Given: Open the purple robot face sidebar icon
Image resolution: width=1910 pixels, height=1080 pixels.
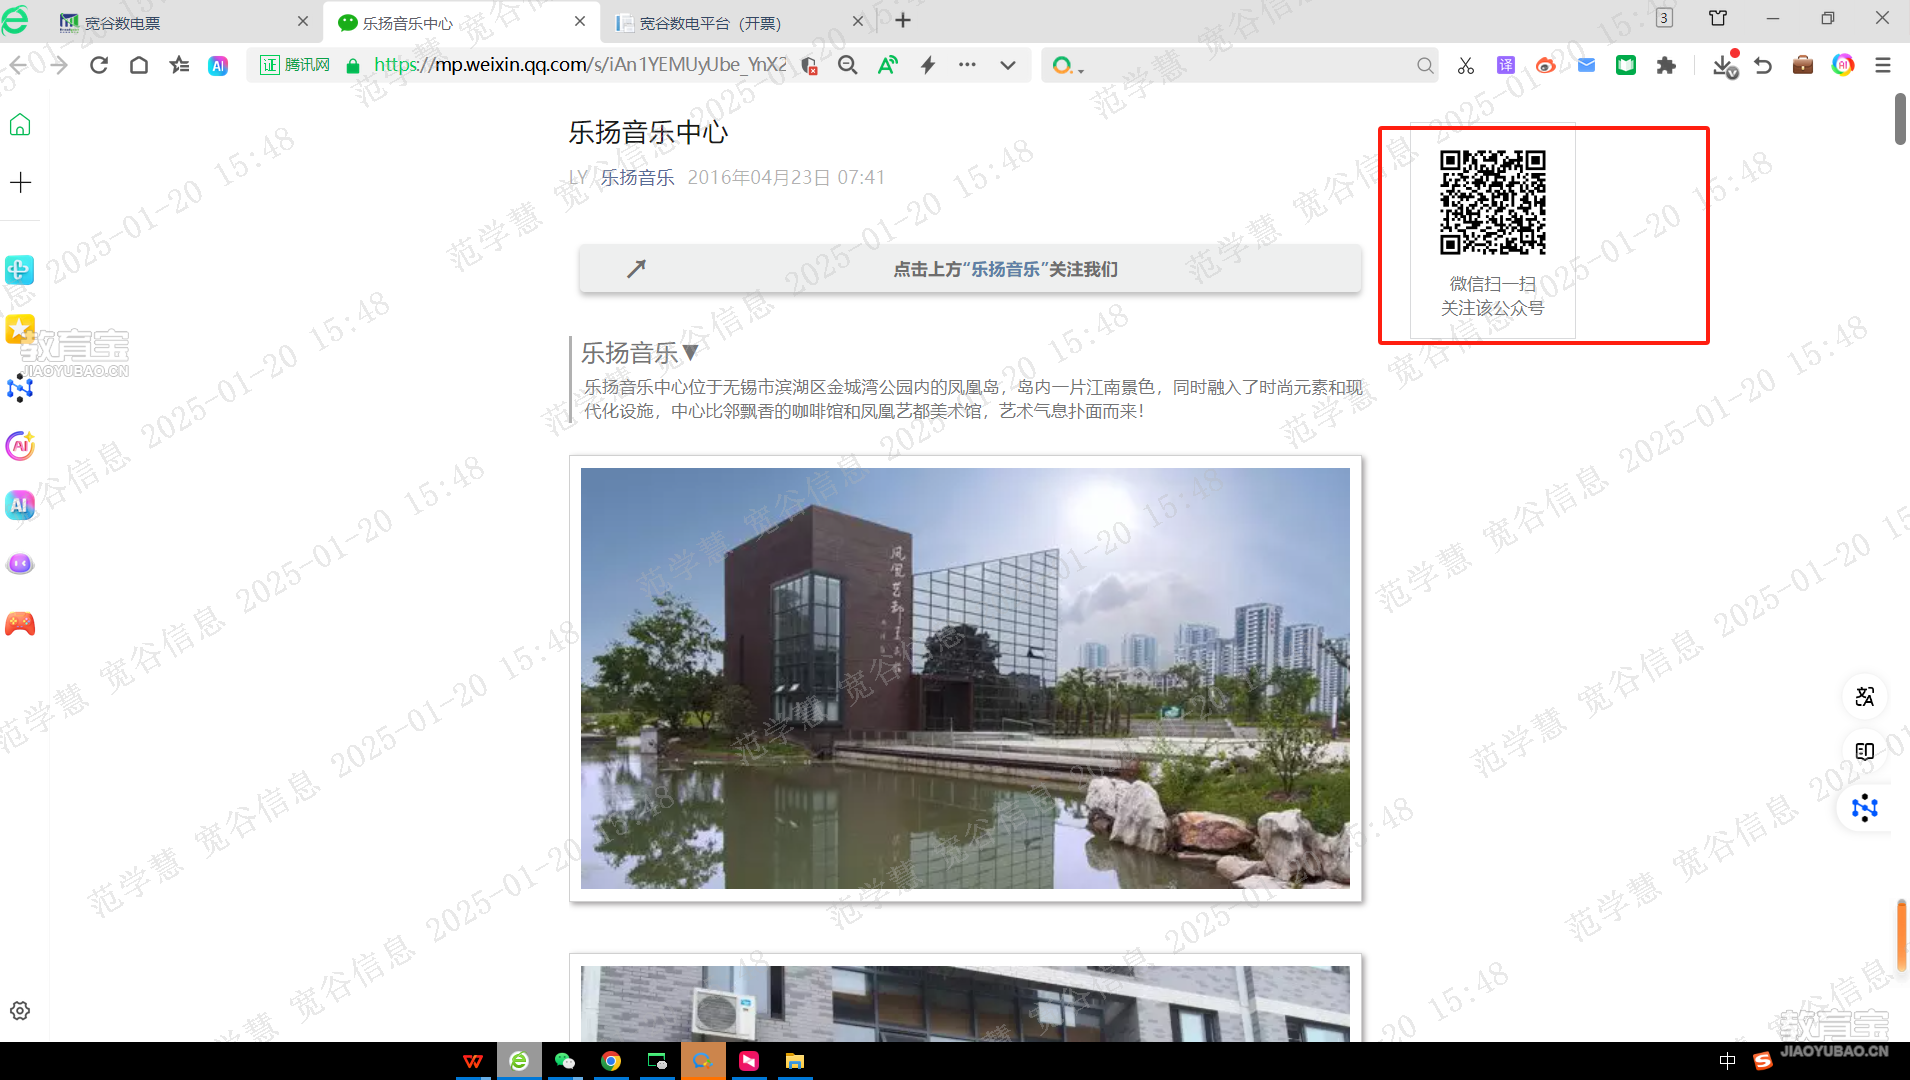Looking at the screenshot, I should (x=20, y=564).
